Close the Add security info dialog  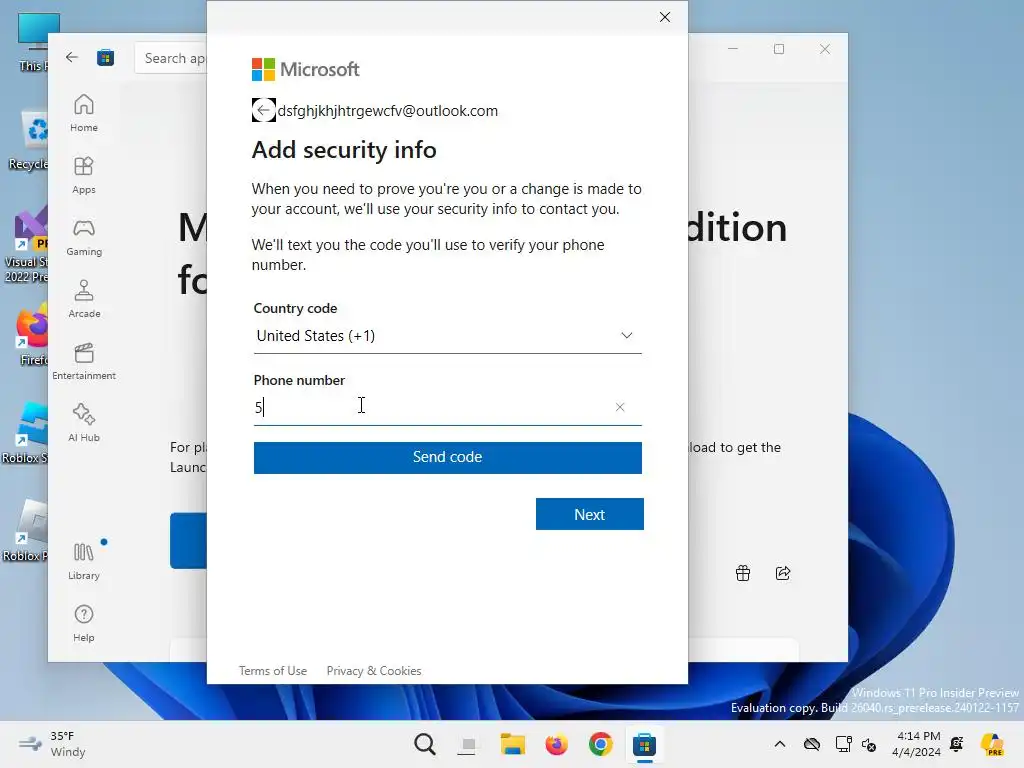click(665, 17)
